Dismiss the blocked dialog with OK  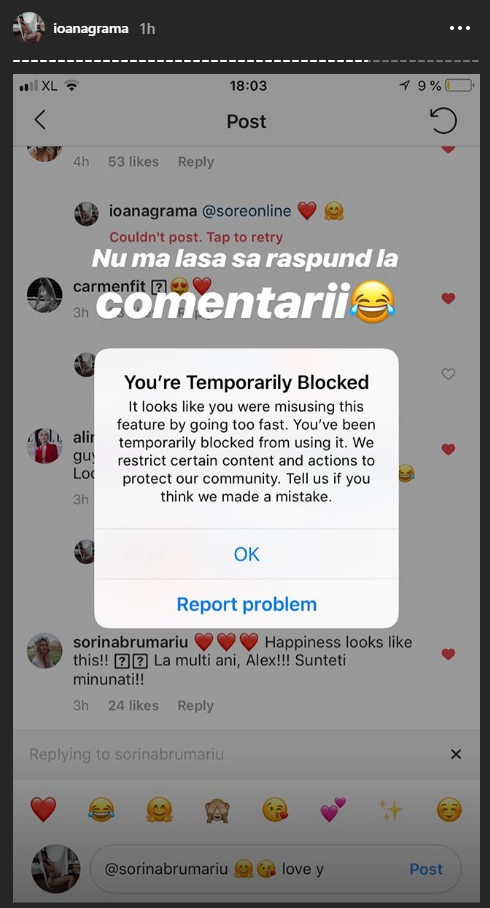point(246,554)
